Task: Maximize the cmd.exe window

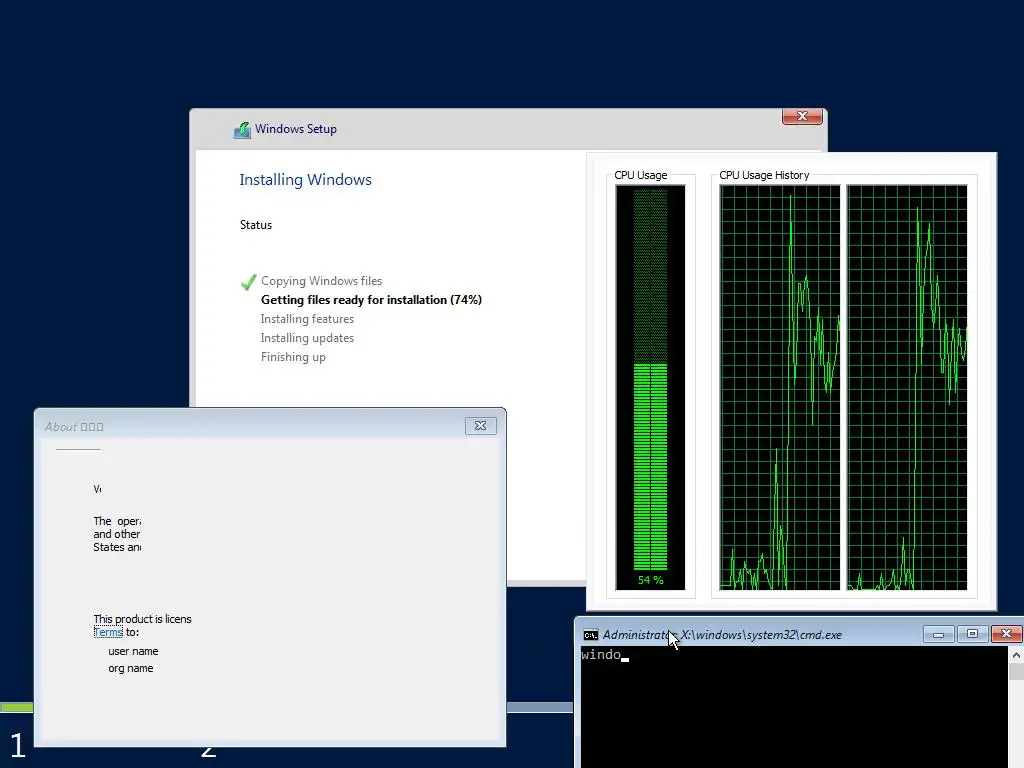Action: point(972,634)
